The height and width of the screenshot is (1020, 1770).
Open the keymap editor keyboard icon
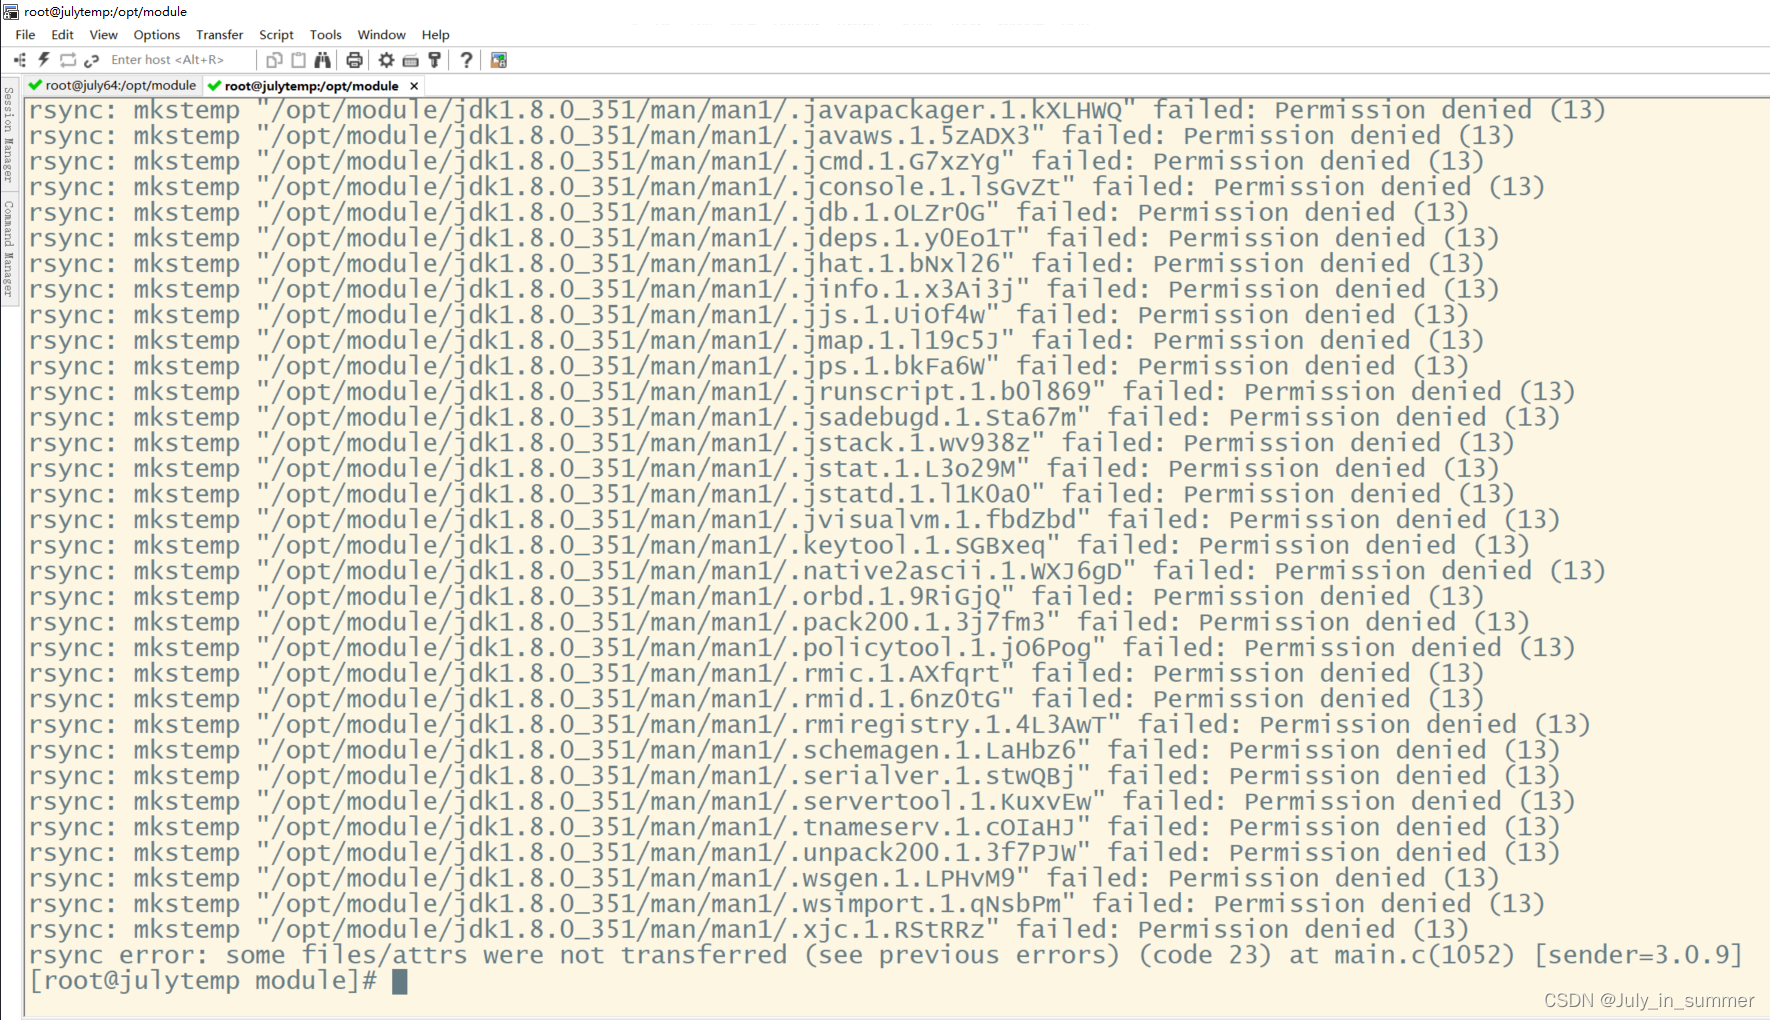click(410, 60)
